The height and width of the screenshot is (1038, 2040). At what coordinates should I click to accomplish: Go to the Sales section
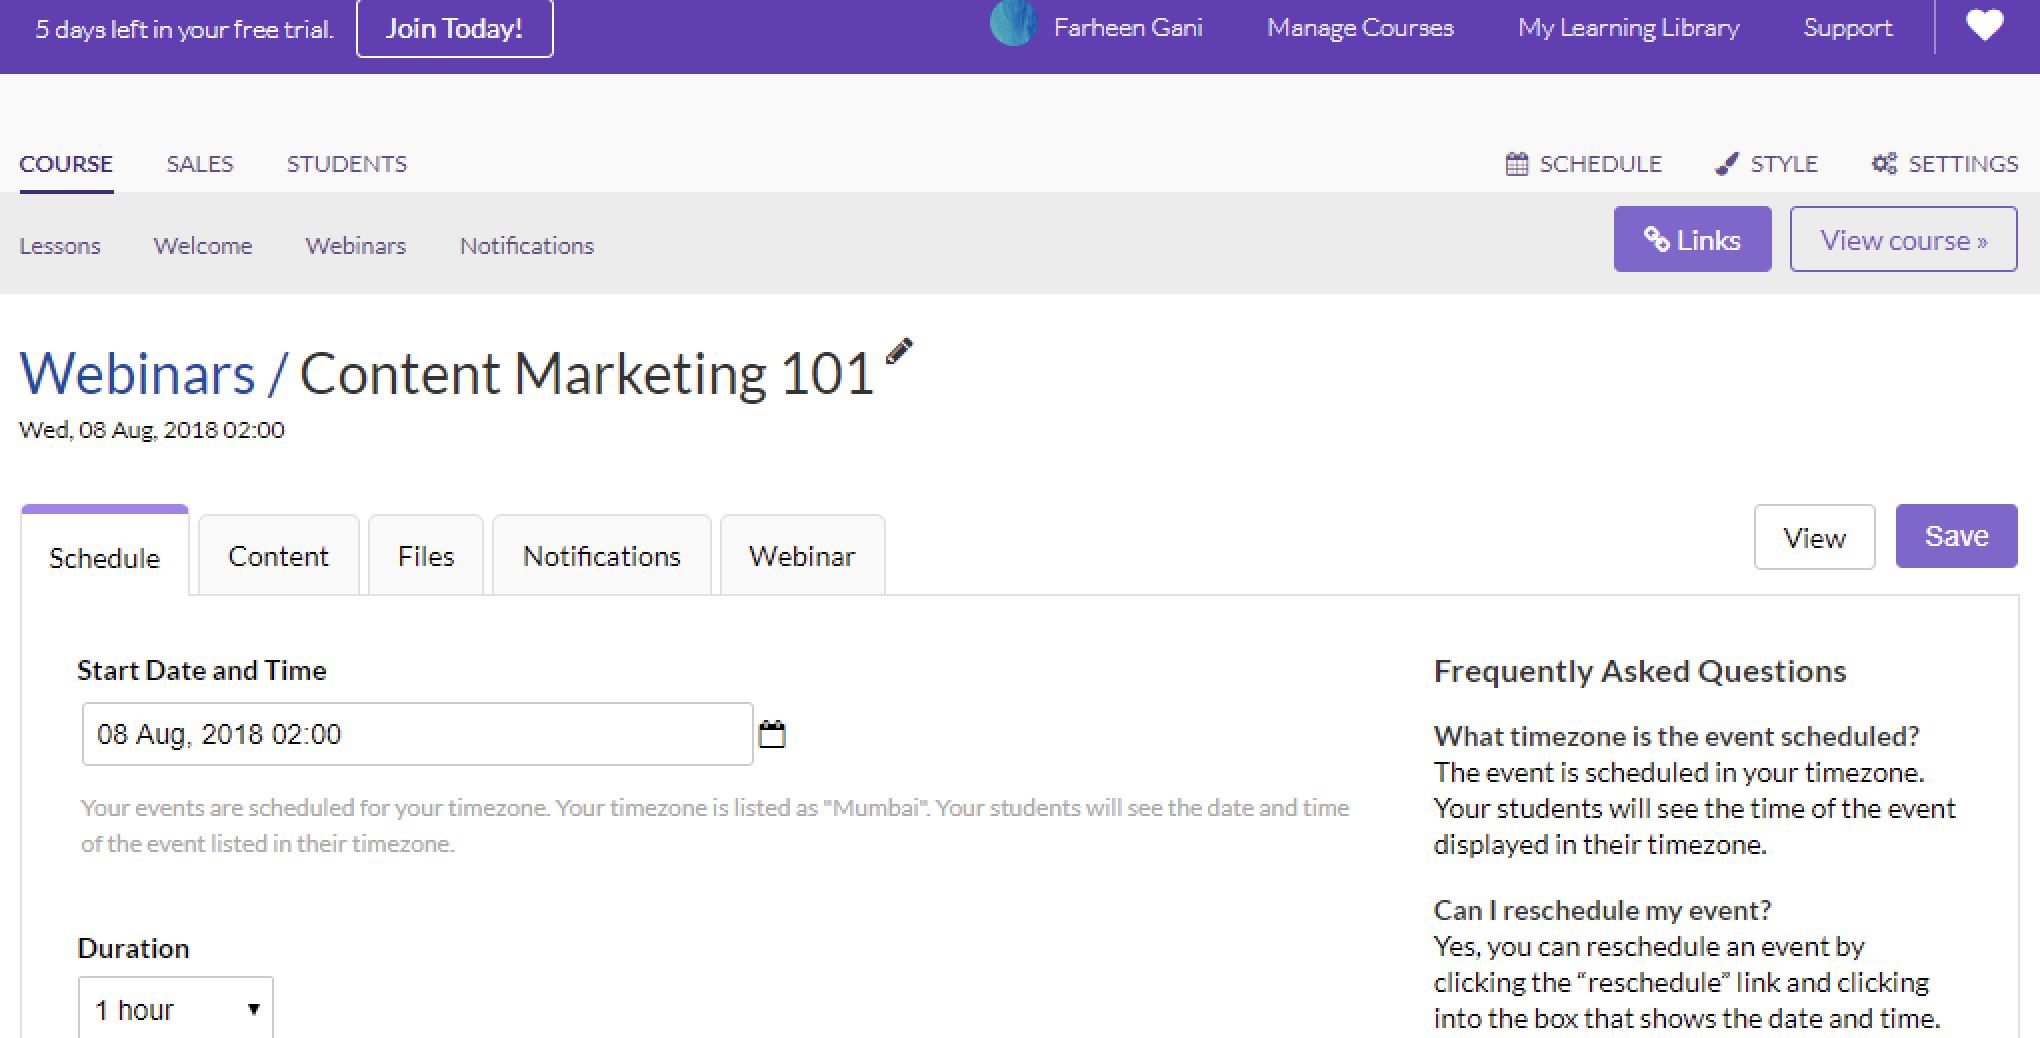tap(200, 164)
